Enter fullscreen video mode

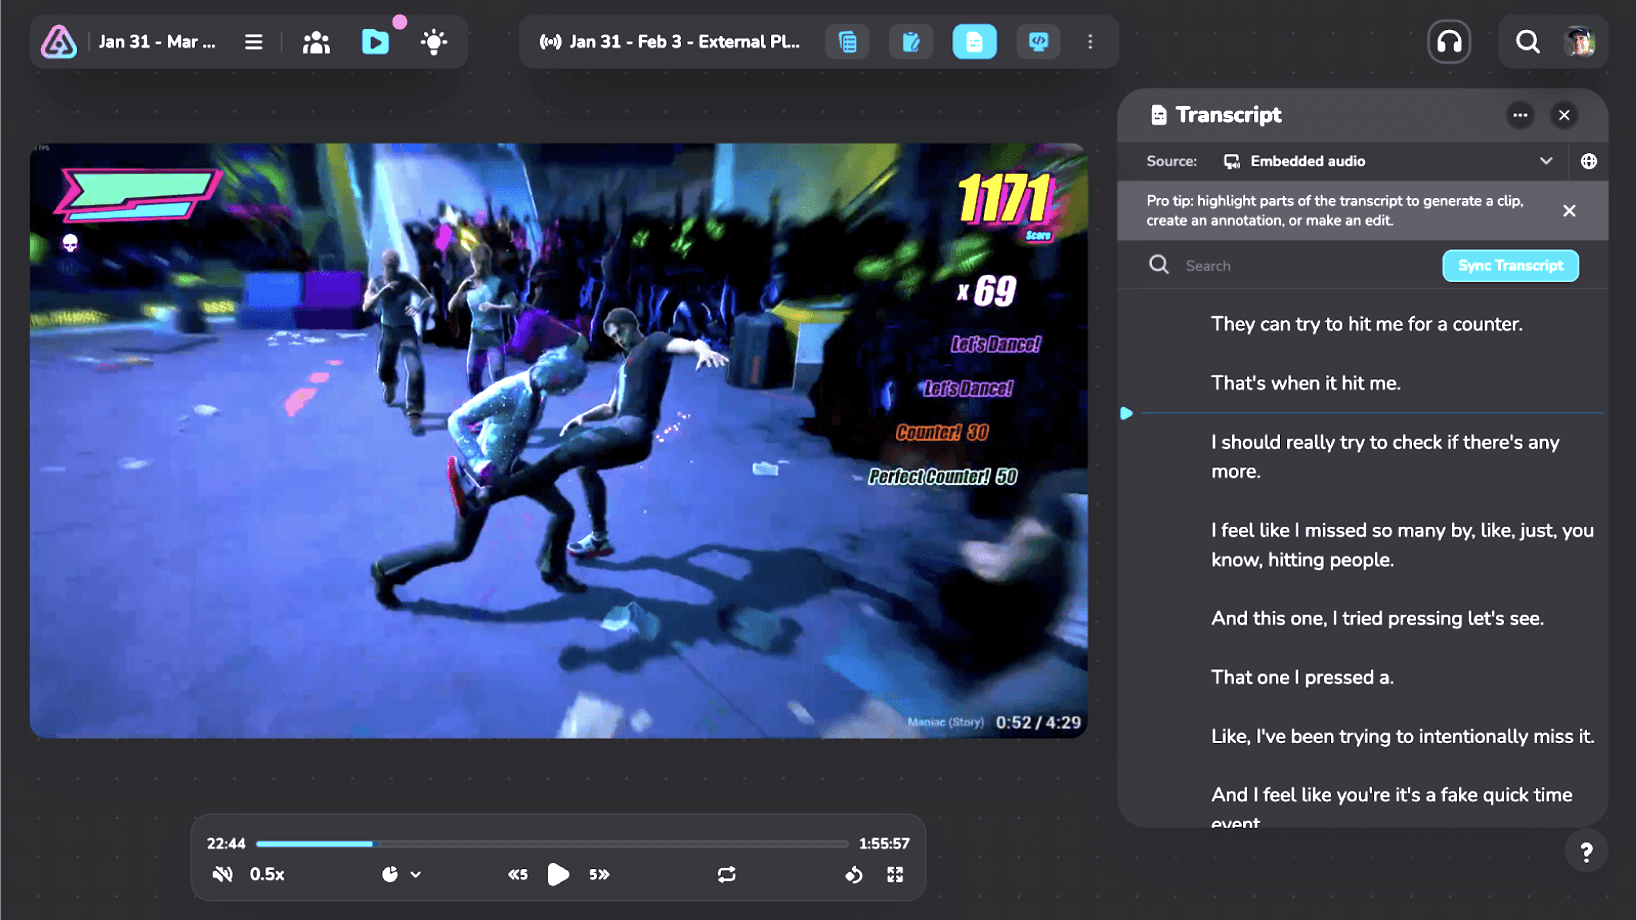[x=895, y=875]
